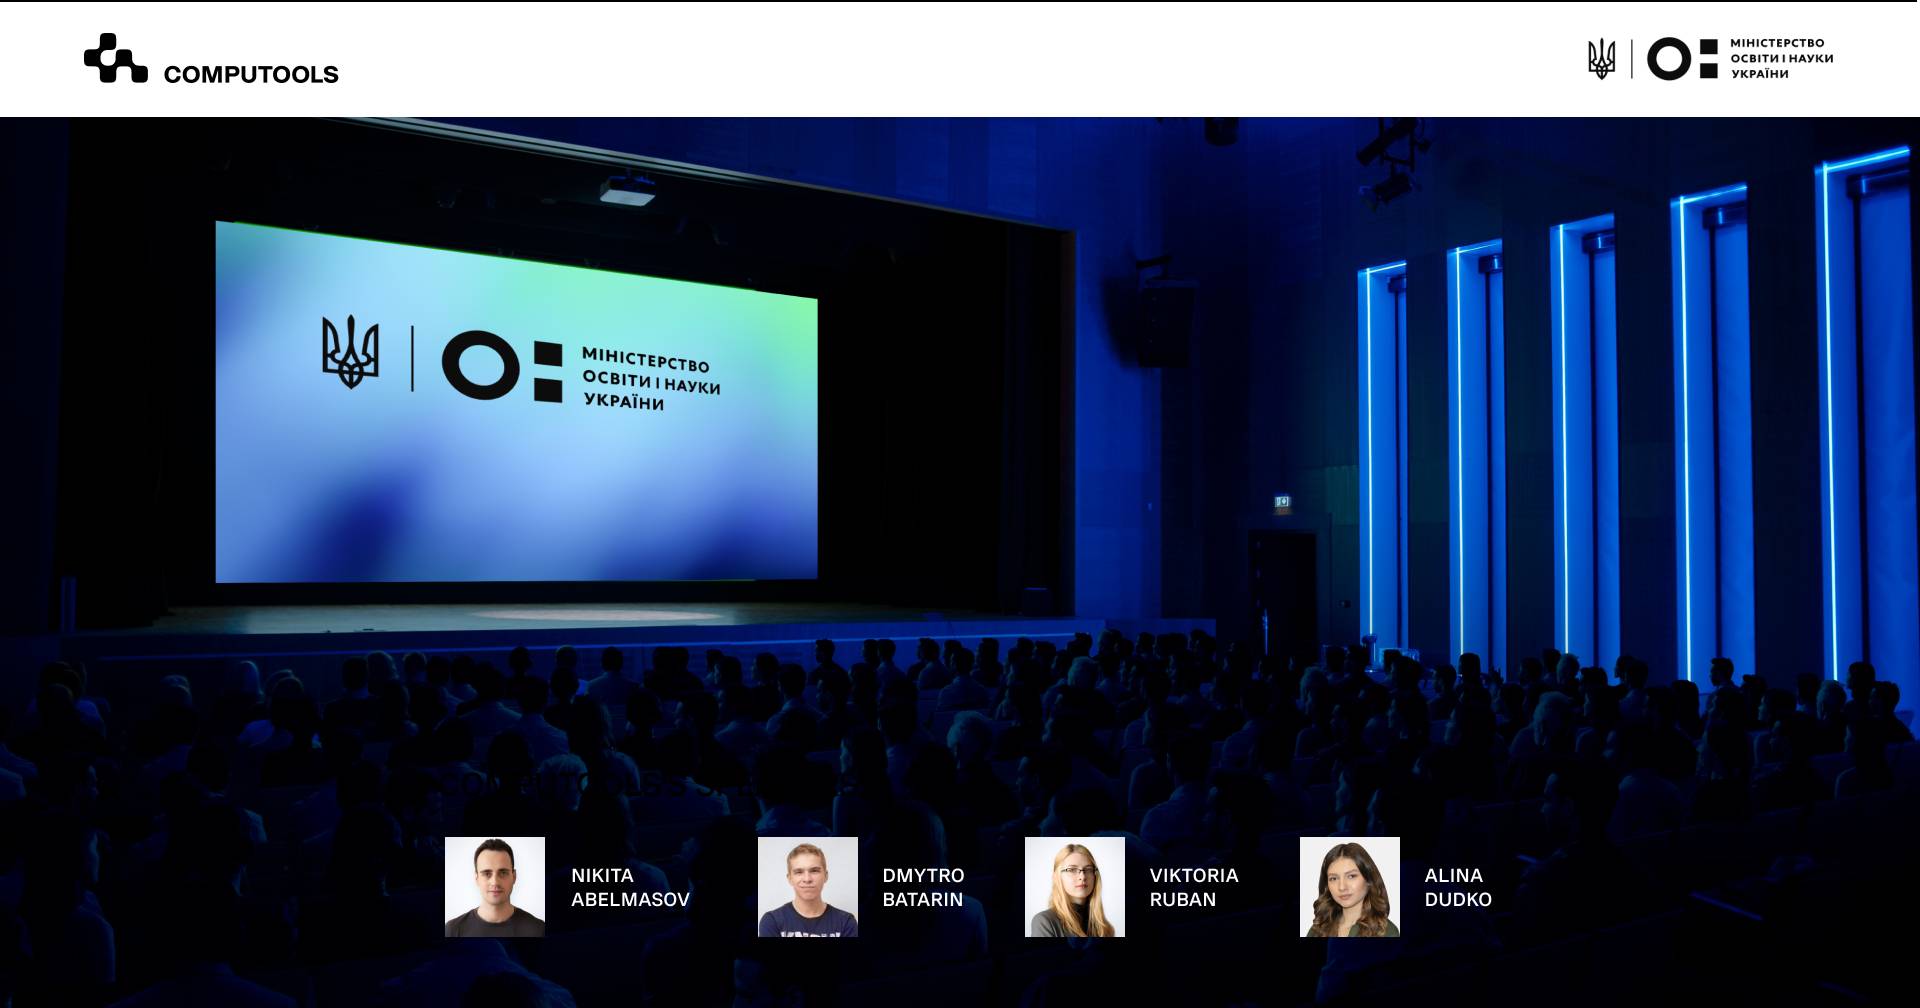Click the Computools logo icon
The image size is (1920, 1008).
click(116, 58)
